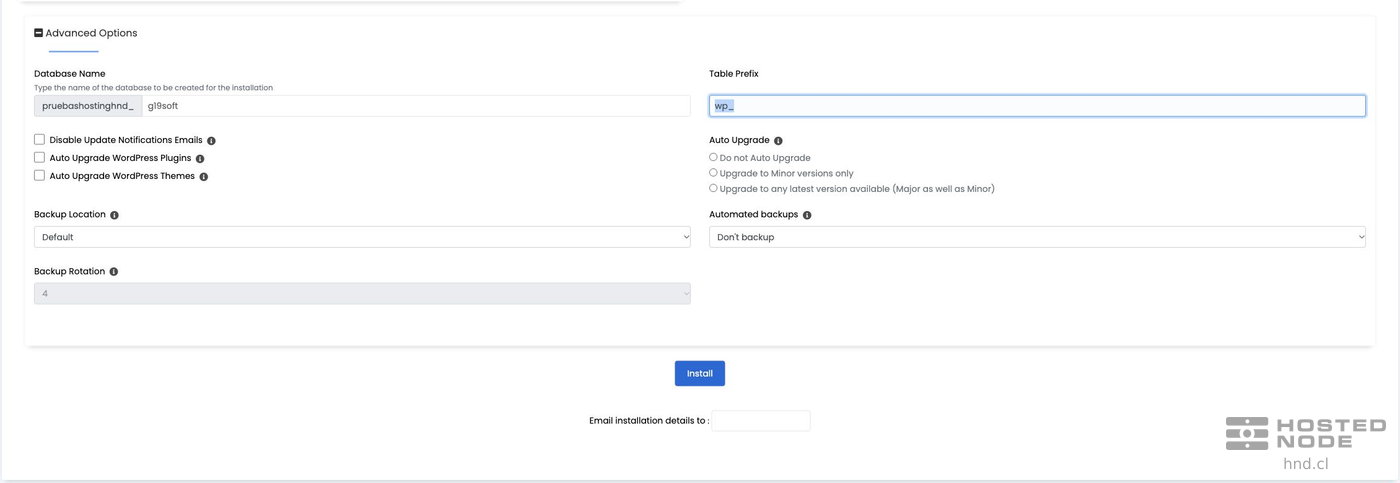The image size is (1400, 483).
Task: Enable Disable Update Notifications Emails checkbox
Action: pos(40,140)
